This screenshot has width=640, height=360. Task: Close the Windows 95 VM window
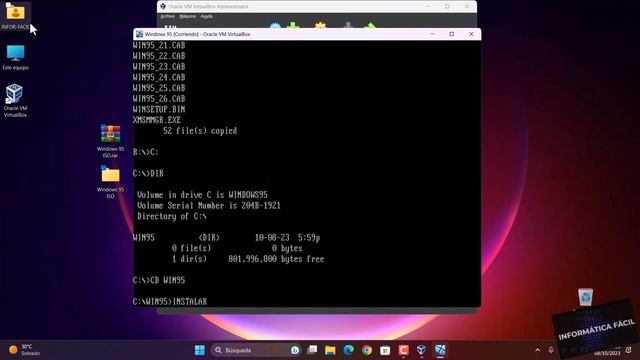[x=471, y=34]
